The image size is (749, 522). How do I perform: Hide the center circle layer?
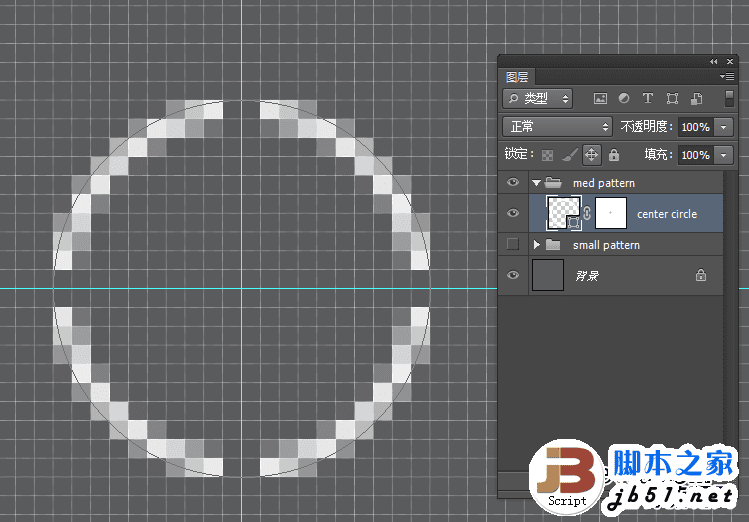tap(513, 213)
